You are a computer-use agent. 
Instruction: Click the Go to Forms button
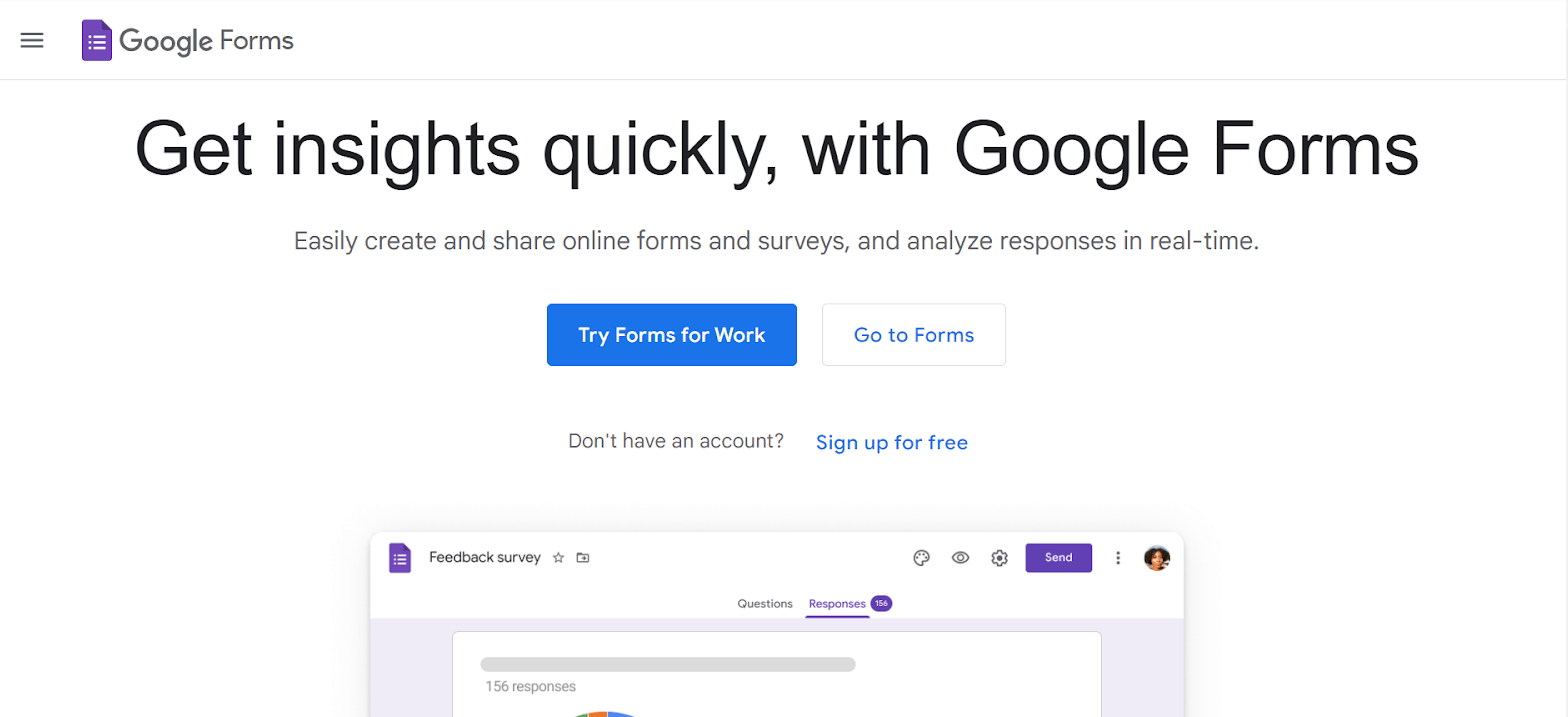[x=913, y=335]
